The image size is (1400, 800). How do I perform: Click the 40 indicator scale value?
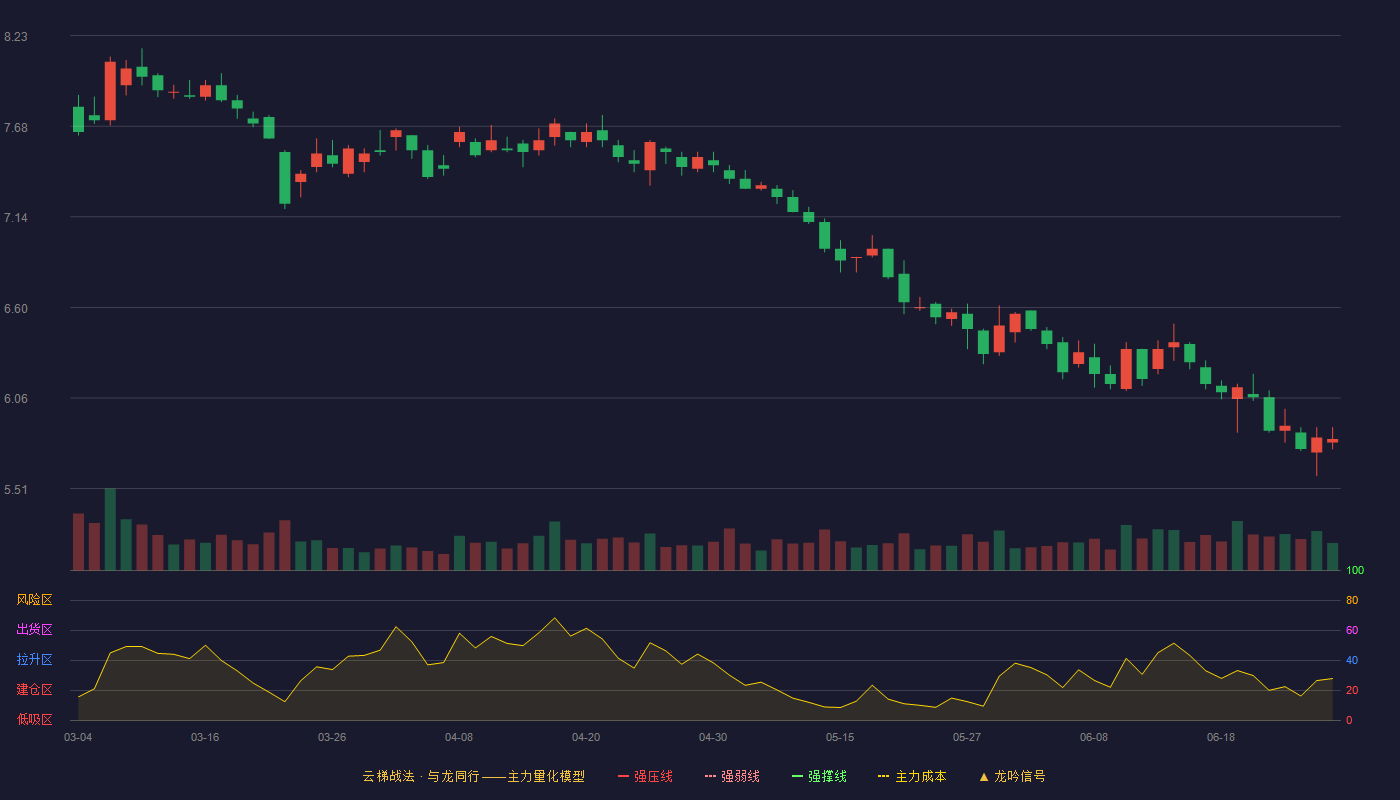(1352, 660)
